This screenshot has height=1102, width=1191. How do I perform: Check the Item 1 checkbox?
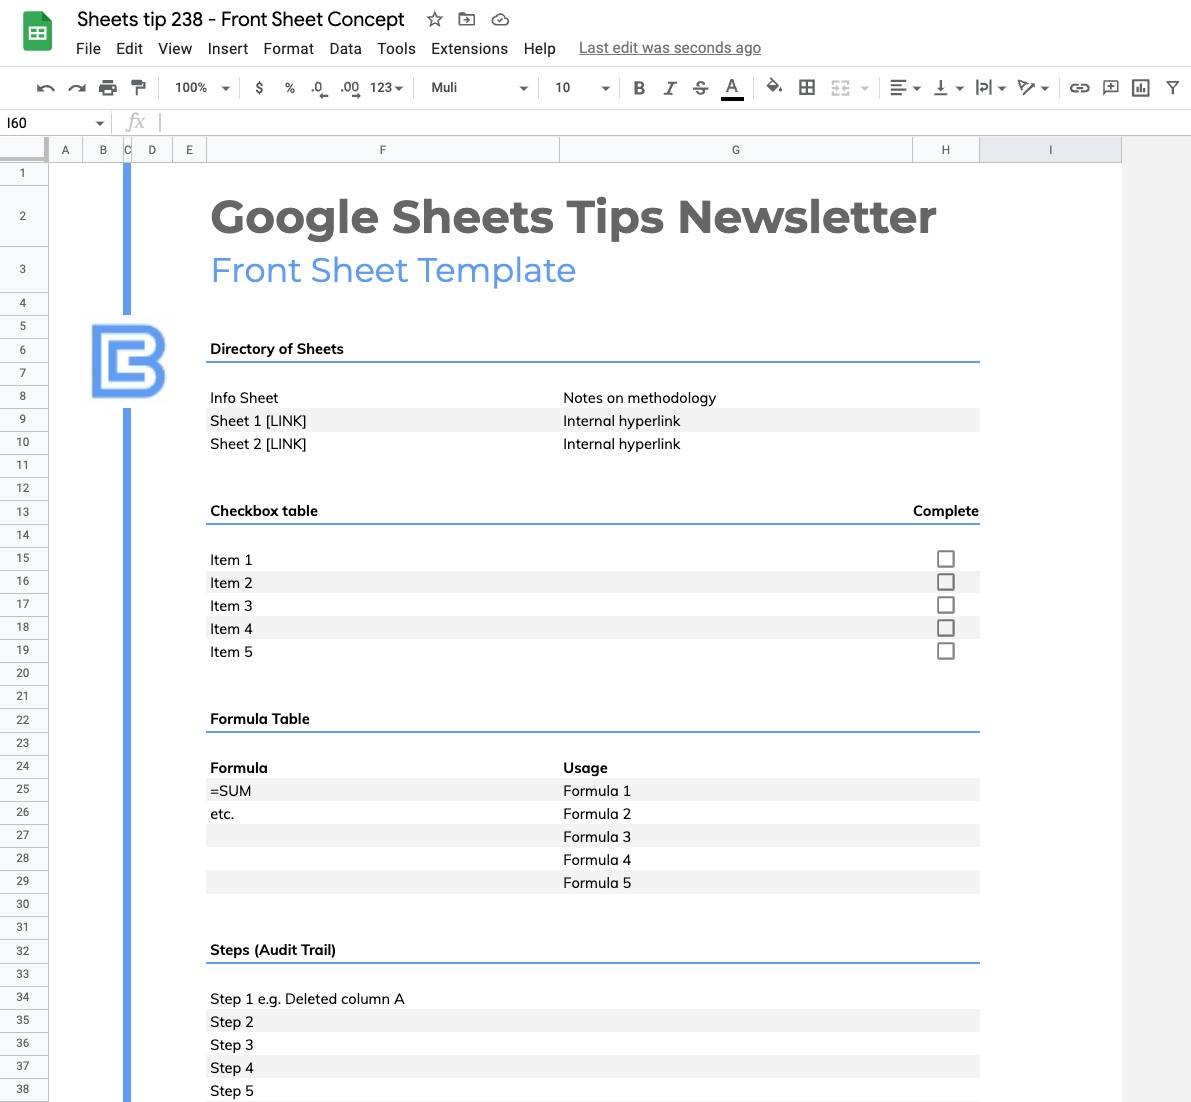[x=946, y=559]
